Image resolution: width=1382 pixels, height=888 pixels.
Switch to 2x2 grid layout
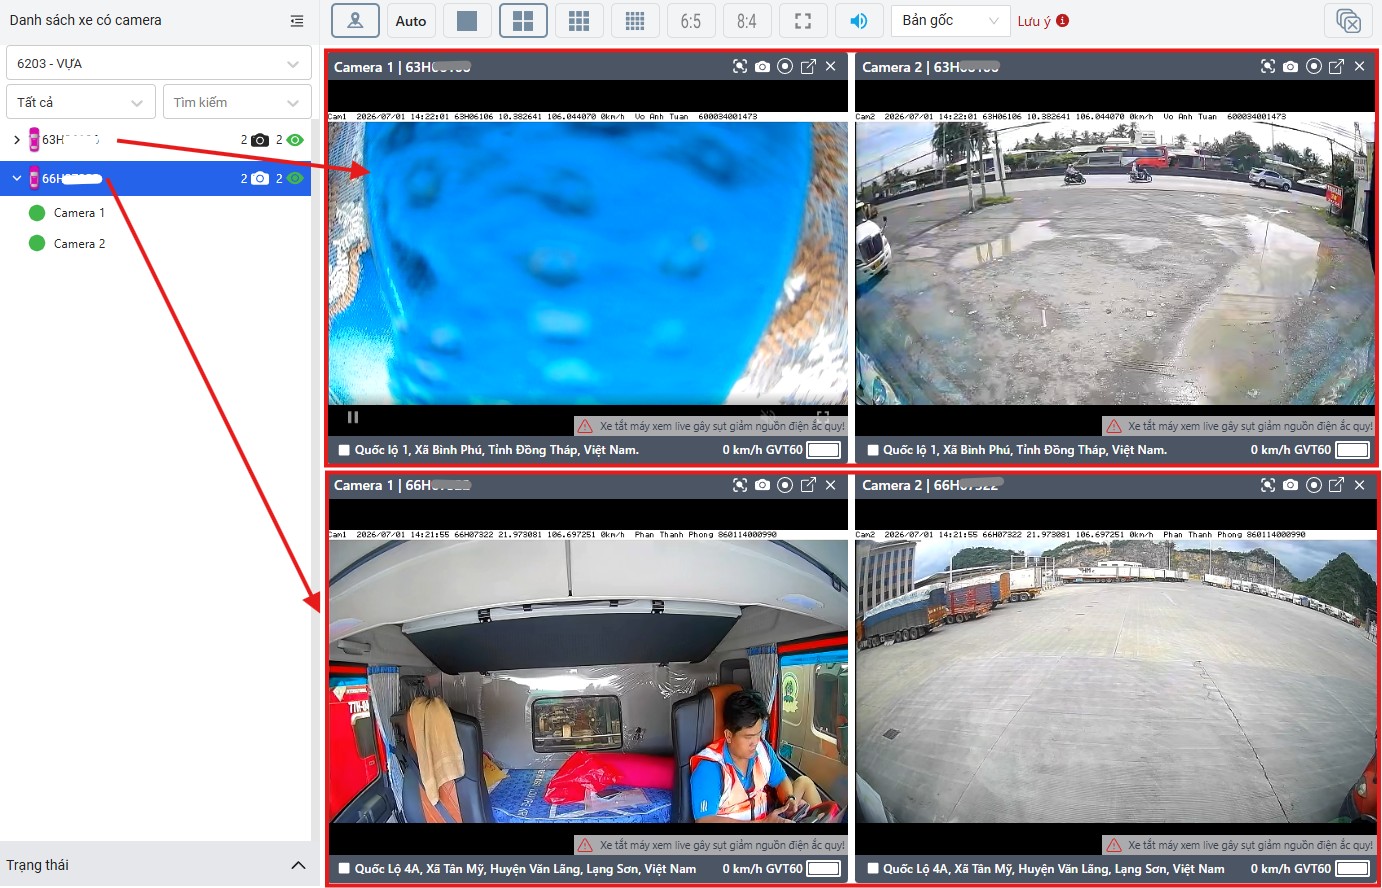(x=523, y=21)
